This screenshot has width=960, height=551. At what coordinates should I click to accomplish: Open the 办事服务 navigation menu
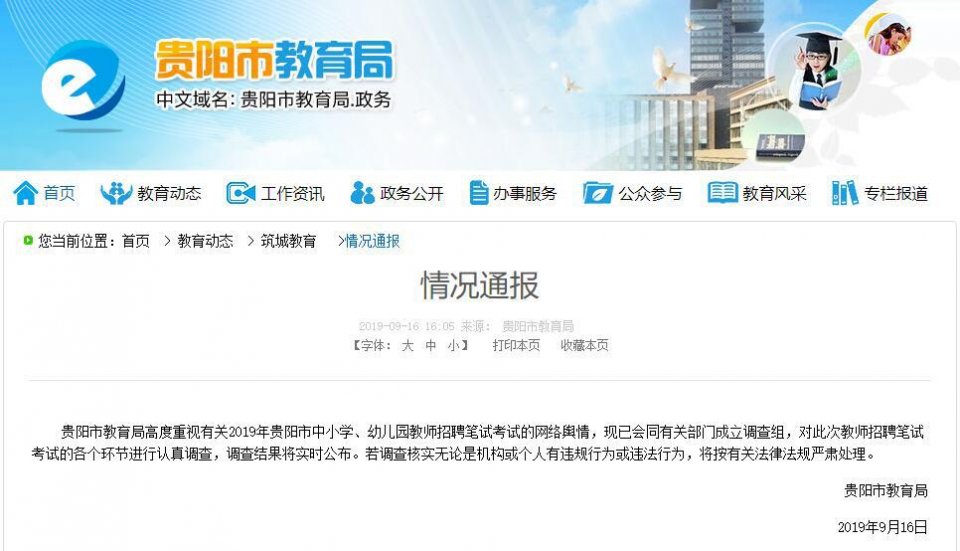[525, 194]
